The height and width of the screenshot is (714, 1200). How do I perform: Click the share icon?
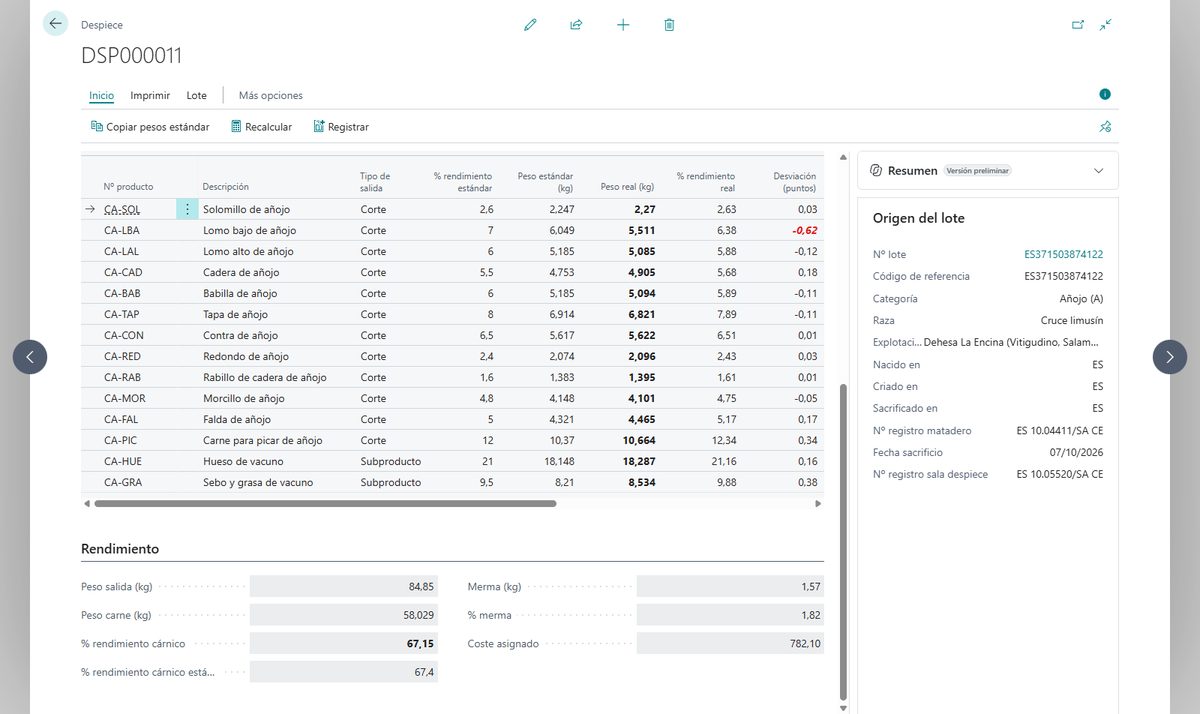click(576, 25)
